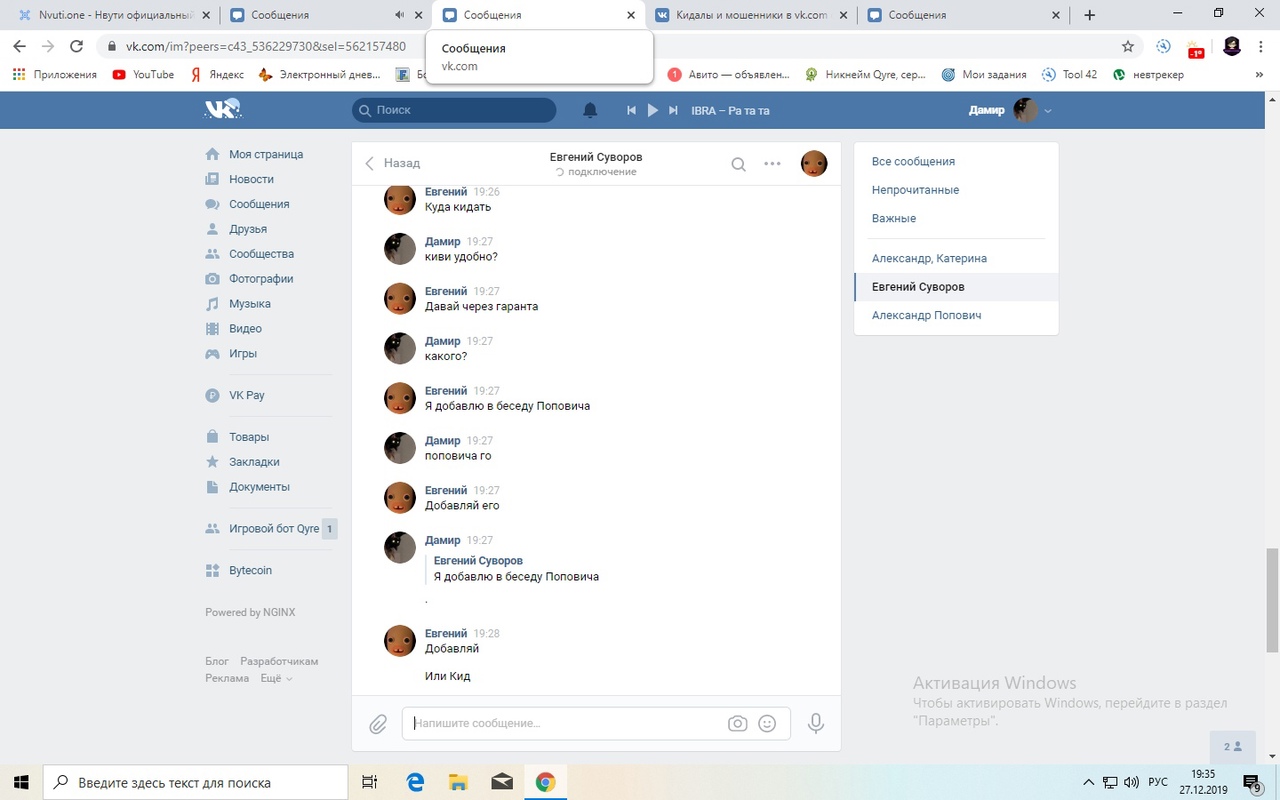
Task: Search within the conversation using the magnifier
Action: click(x=738, y=165)
